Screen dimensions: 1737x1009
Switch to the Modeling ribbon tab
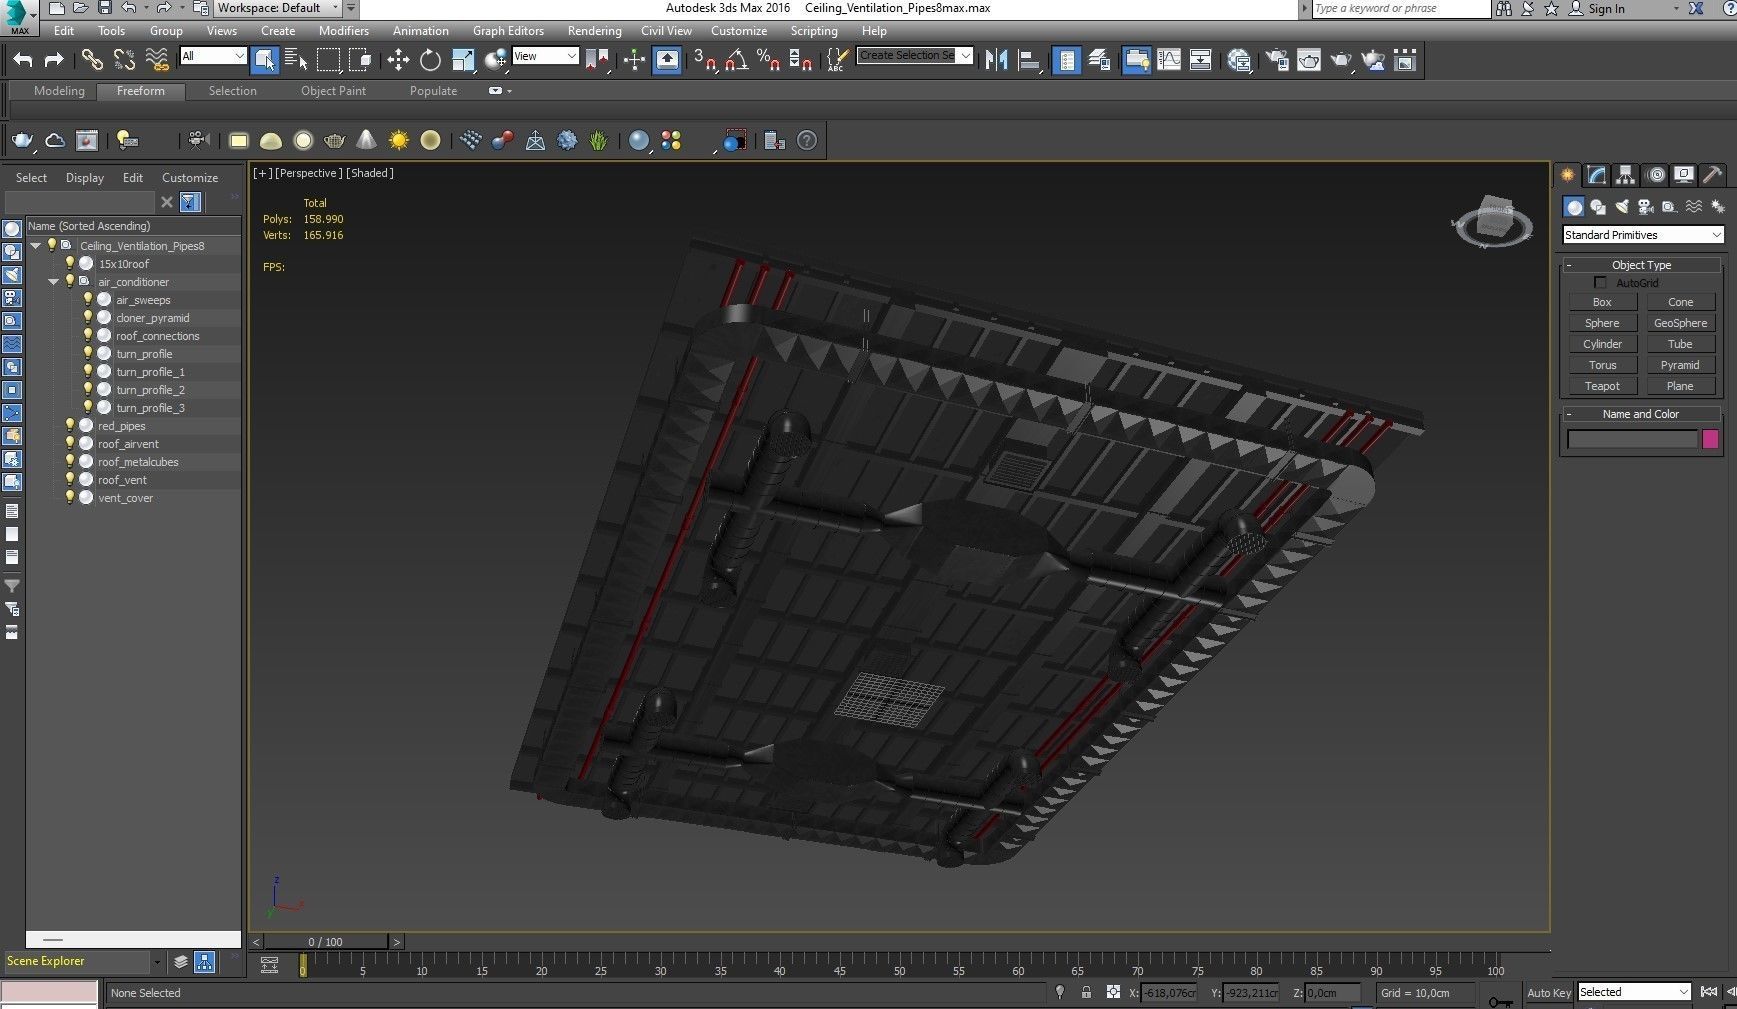click(59, 91)
